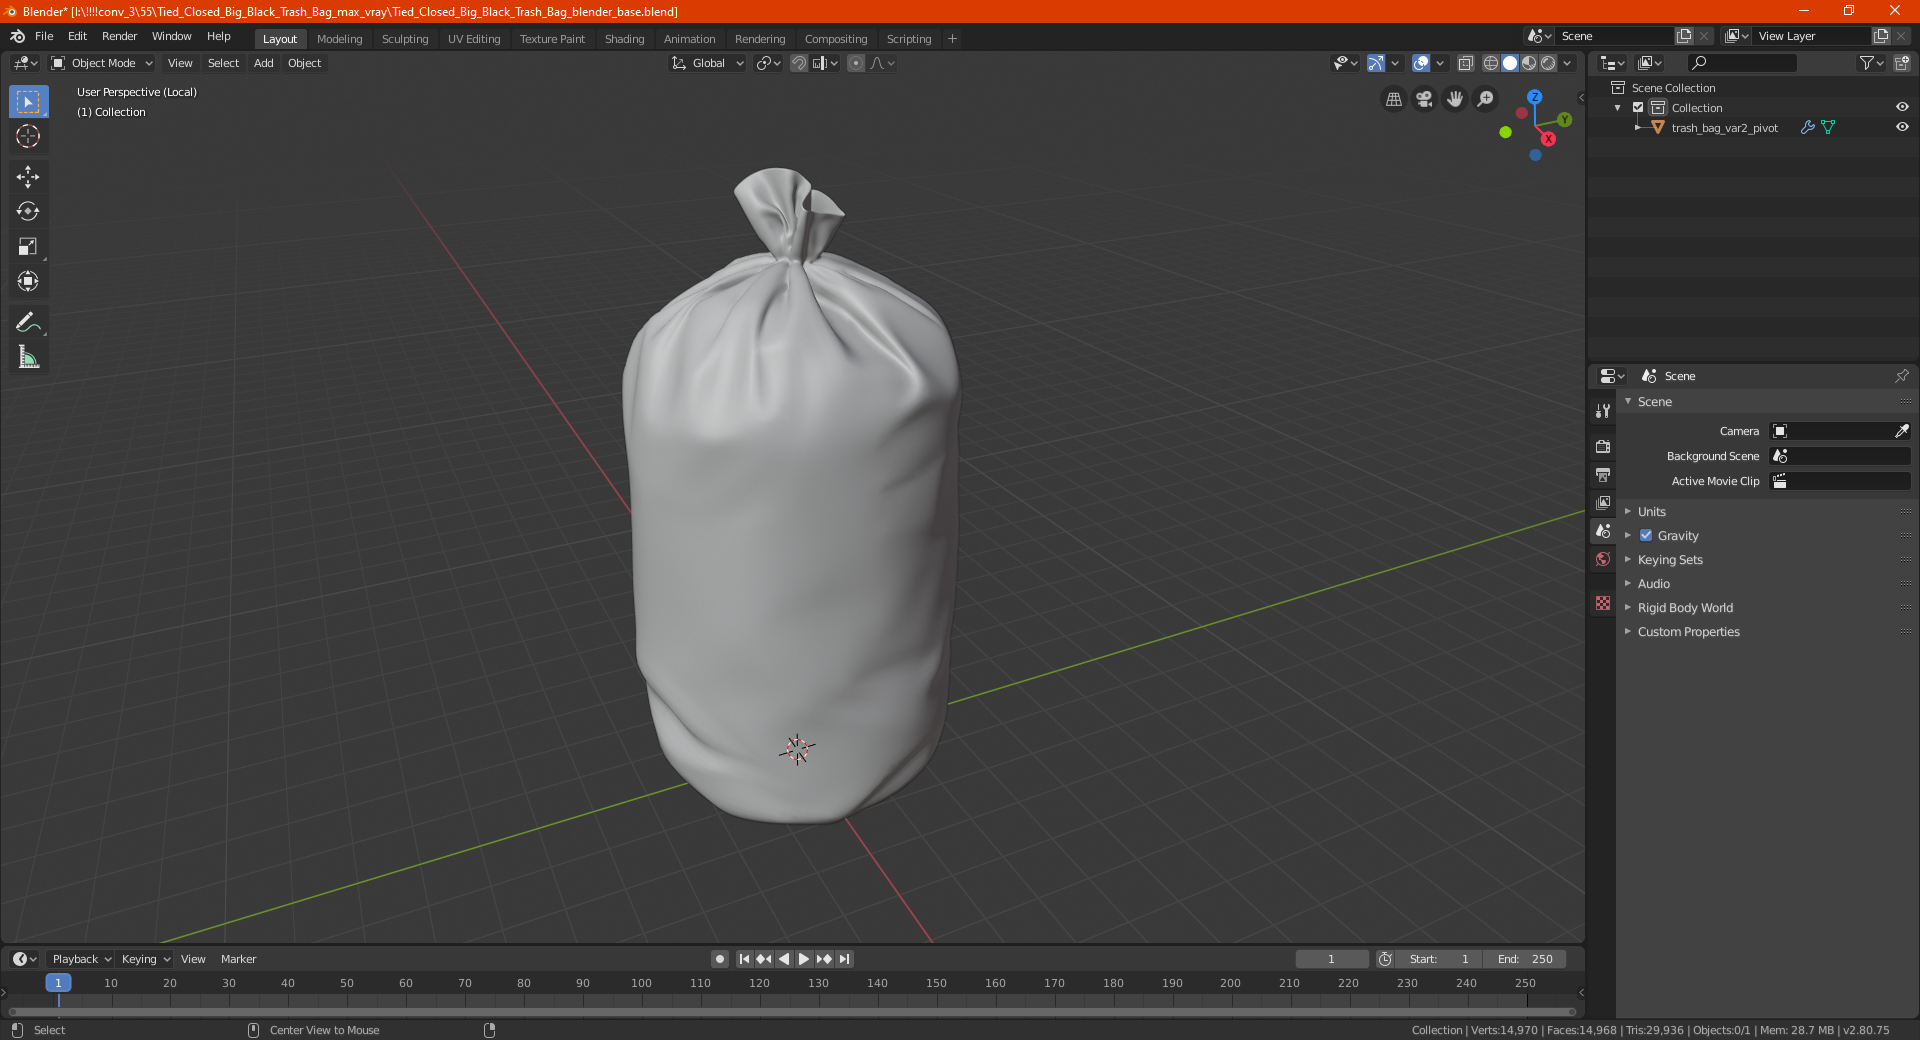
Task: Open the Texture properties tab
Action: click(x=1603, y=603)
